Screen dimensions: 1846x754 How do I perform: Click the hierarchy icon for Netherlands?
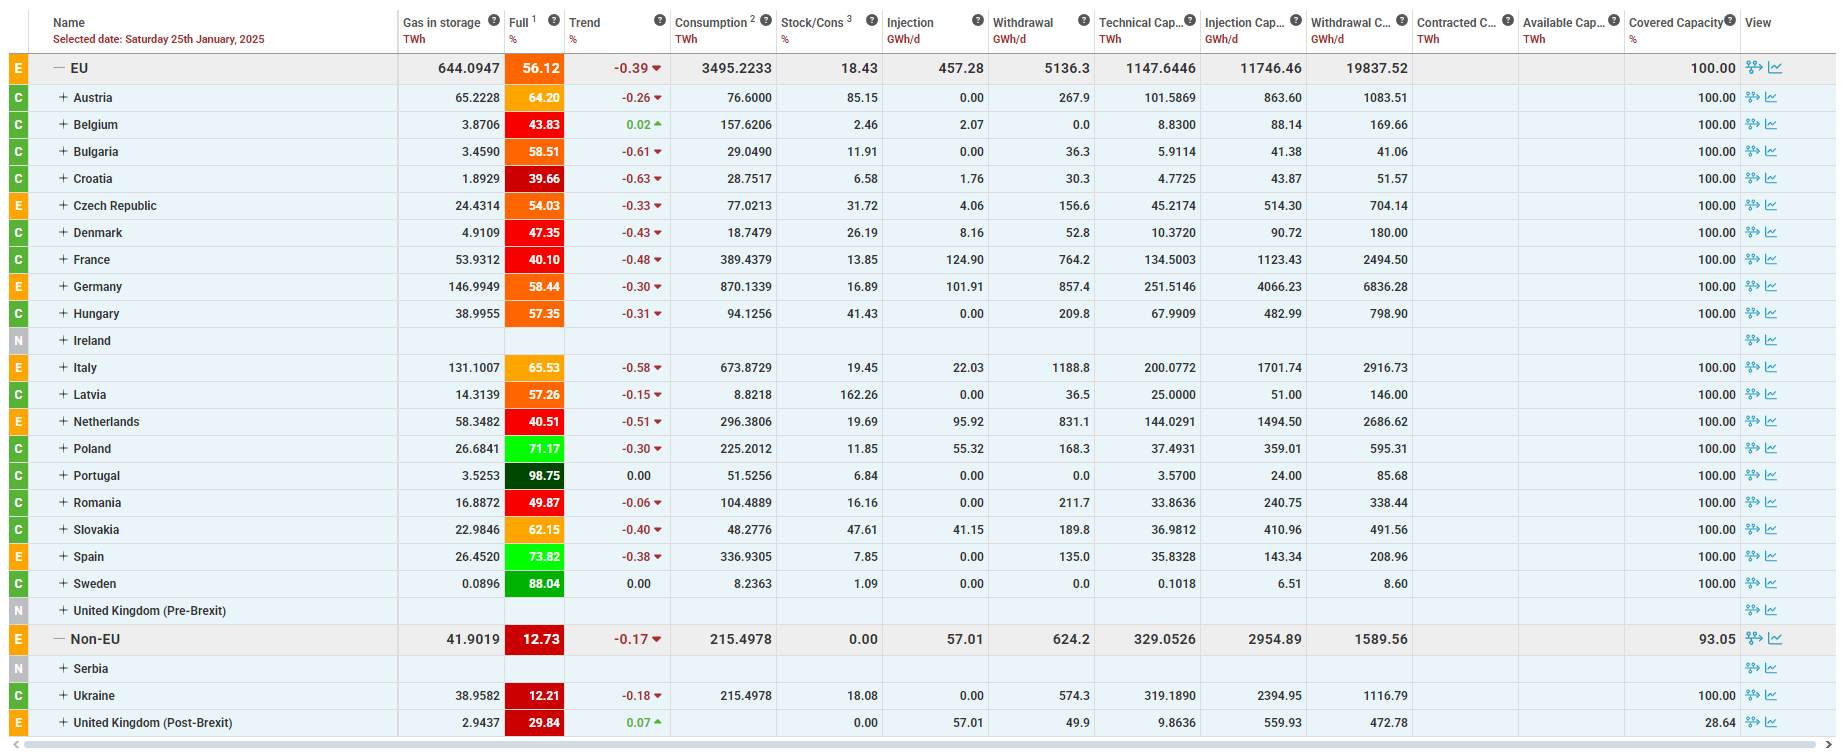(x=1752, y=422)
